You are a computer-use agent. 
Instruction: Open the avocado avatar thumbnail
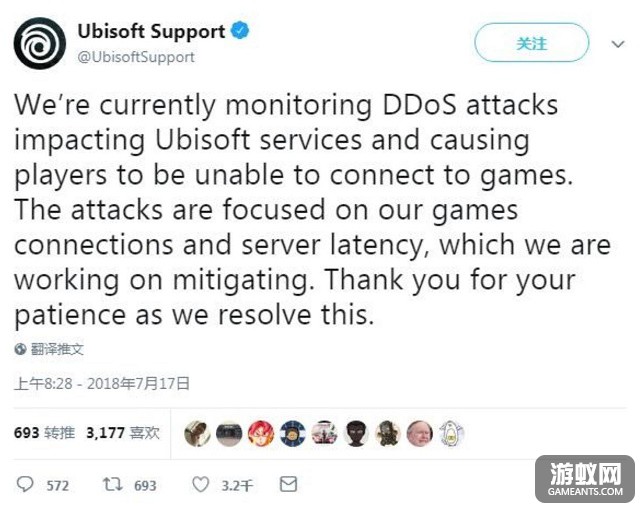[451, 433]
